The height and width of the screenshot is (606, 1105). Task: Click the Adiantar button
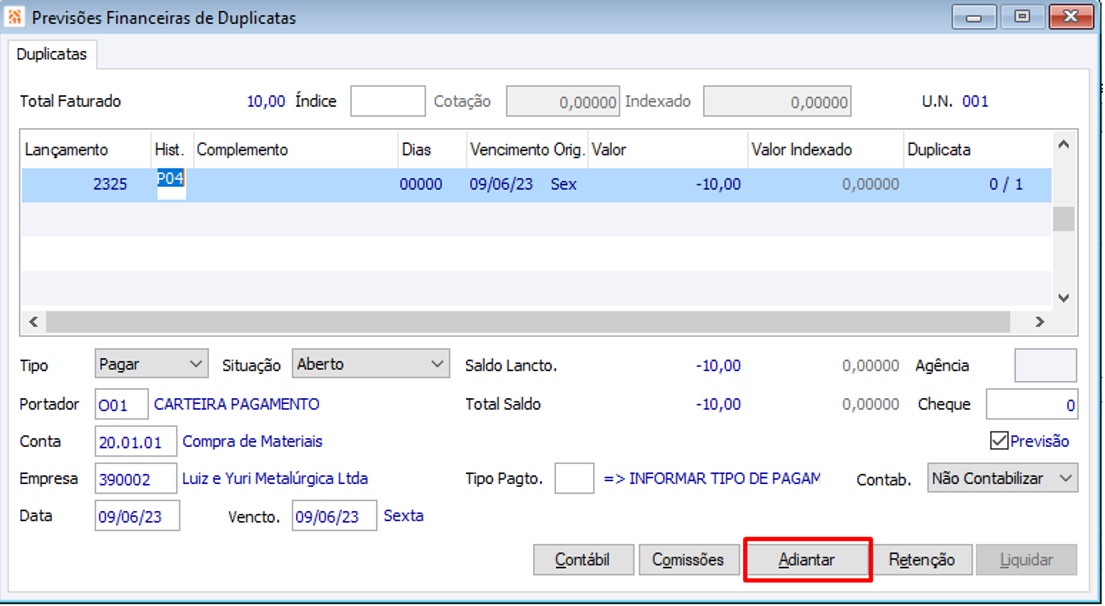(807, 559)
